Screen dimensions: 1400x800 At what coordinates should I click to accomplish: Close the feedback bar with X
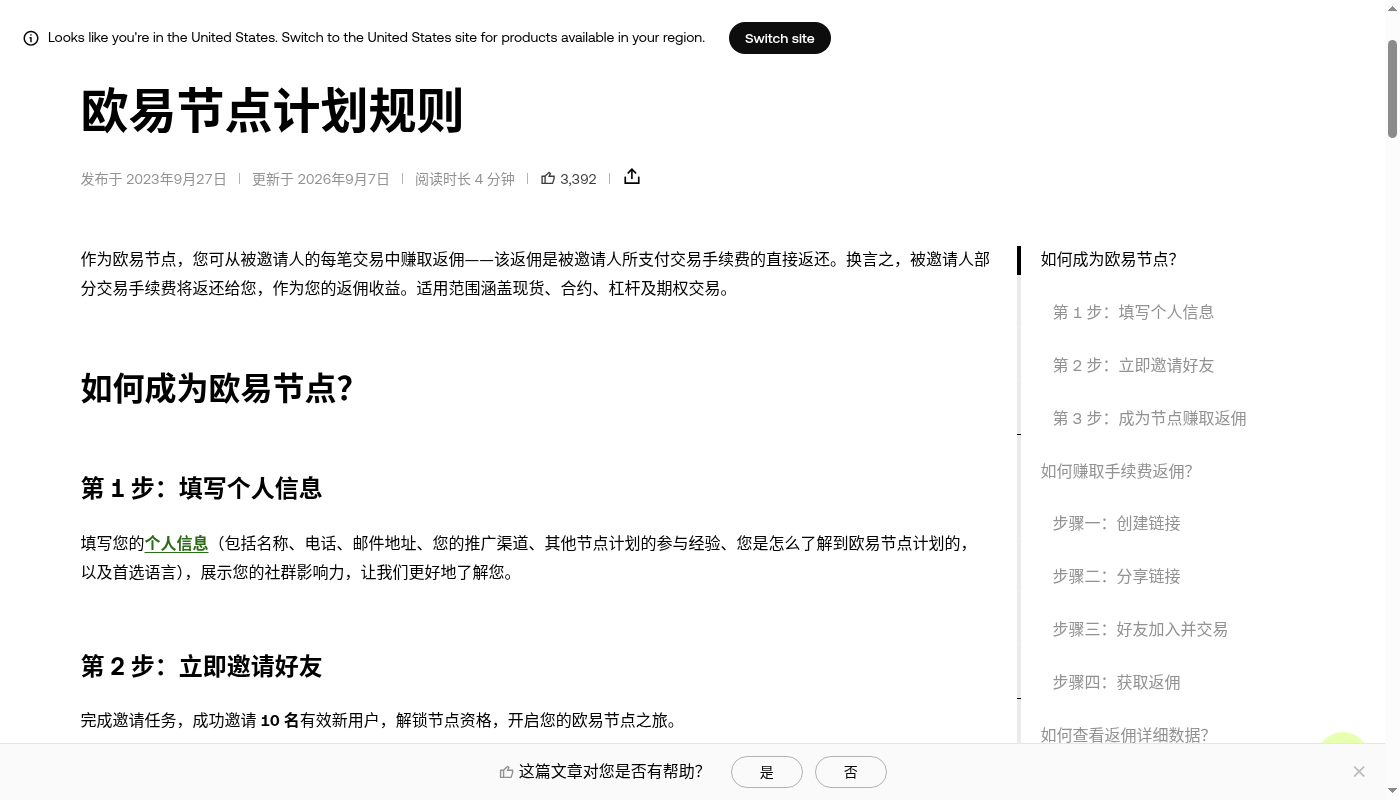[1359, 771]
